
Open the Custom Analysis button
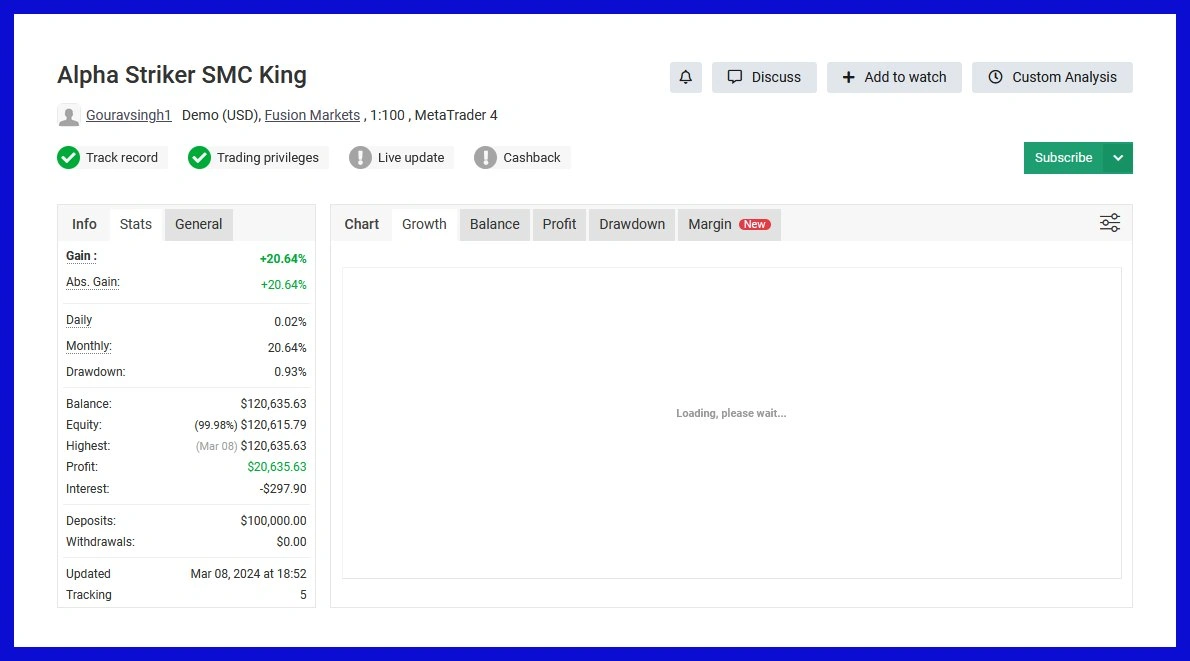pos(1052,77)
